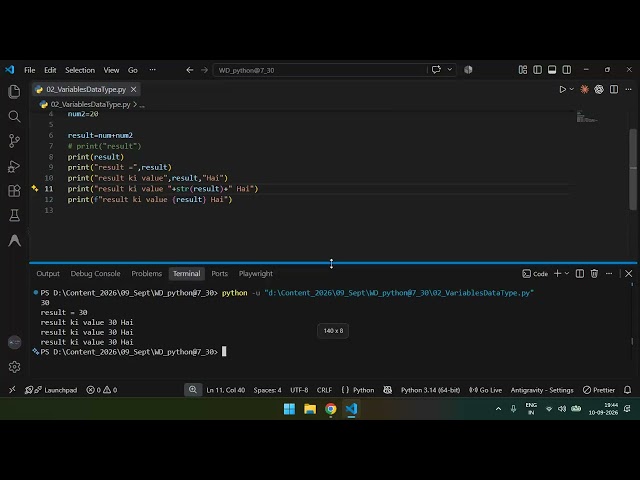
Task: Open editor More Actions ellipsis
Action: pyautogui.click(x=628, y=89)
